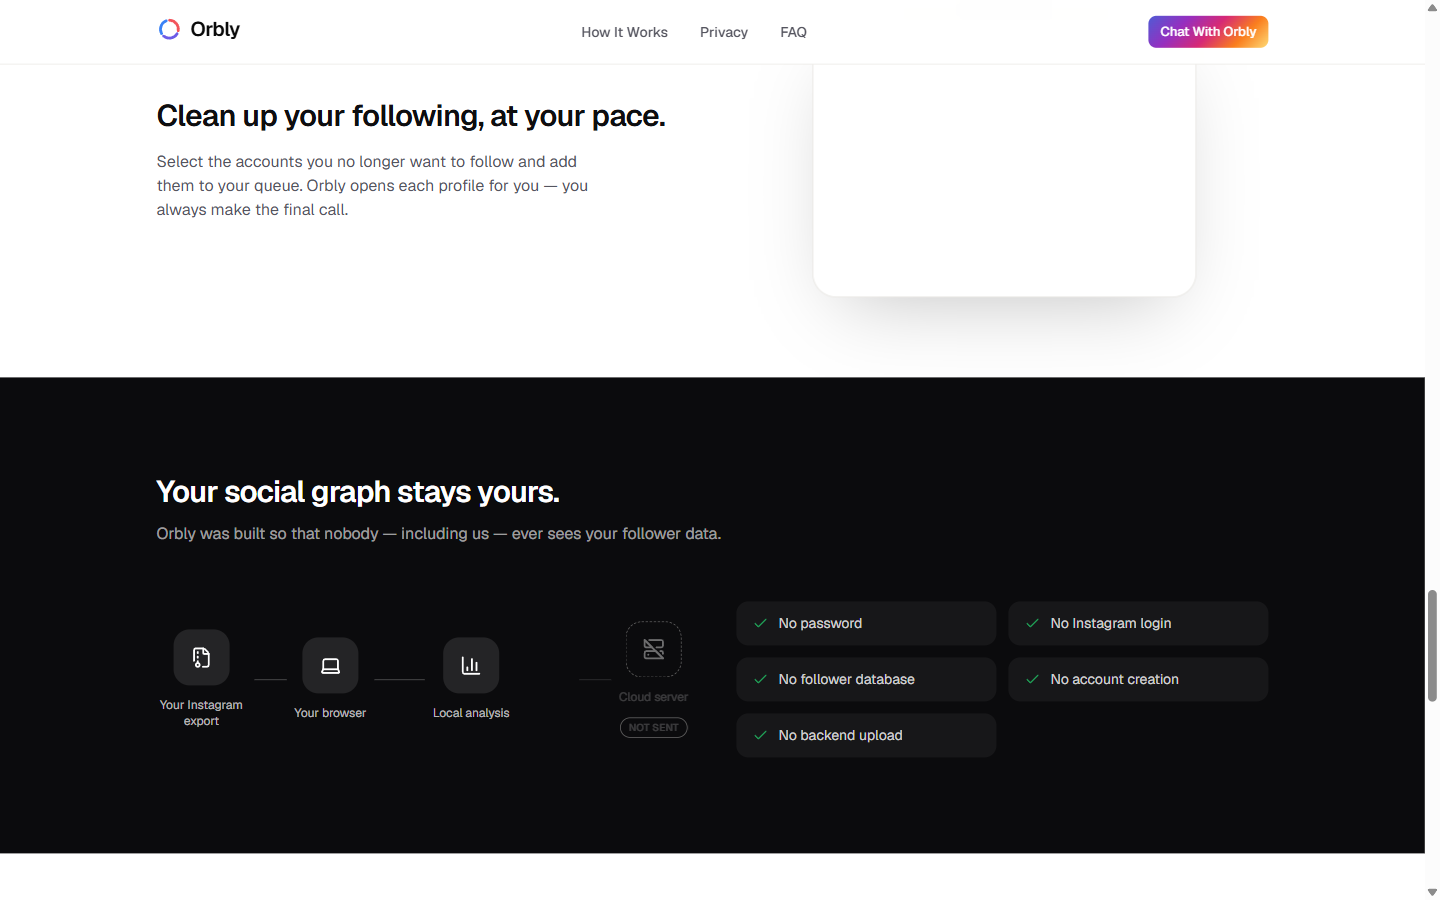The height and width of the screenshot is (900, 1440).
Task: Click the "Orbly was built so that nobody" subtitle
Action: [x=439, y=534]
